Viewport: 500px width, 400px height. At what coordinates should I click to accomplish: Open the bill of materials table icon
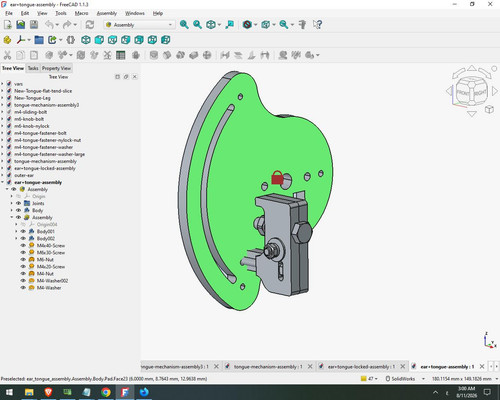(x=121, y=55)
